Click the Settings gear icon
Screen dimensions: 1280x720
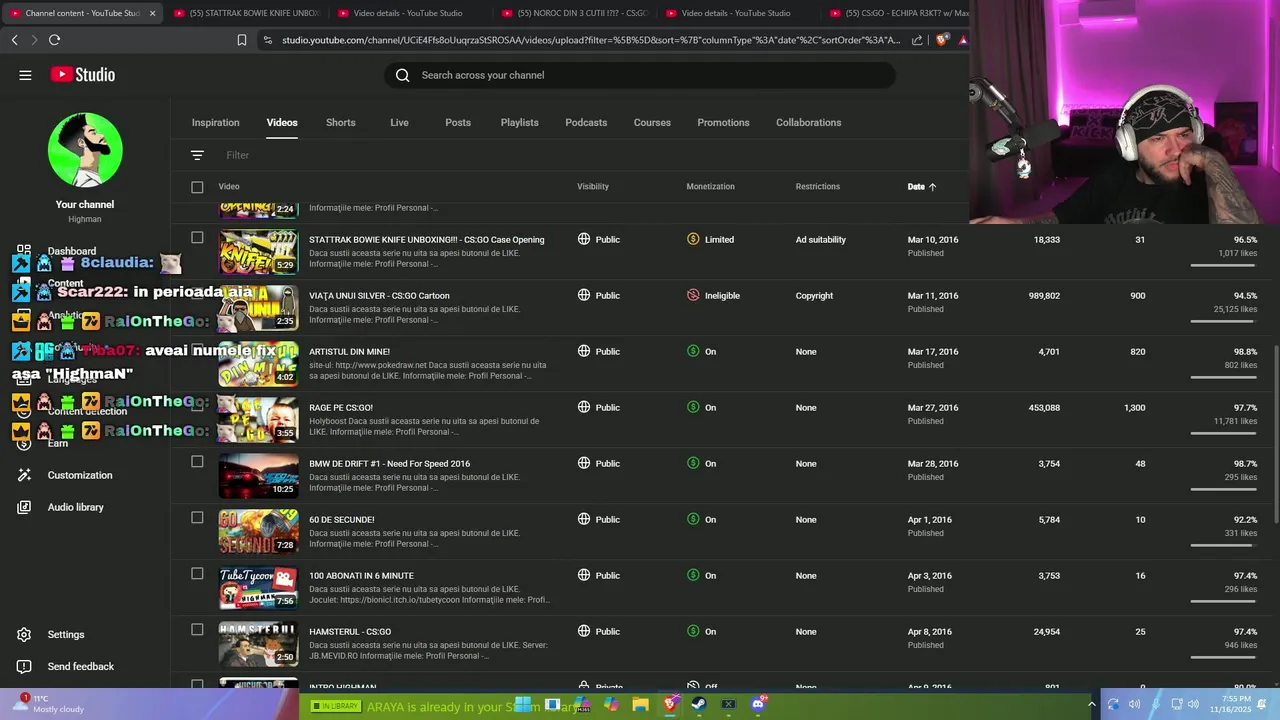click(x=24, y=634)
